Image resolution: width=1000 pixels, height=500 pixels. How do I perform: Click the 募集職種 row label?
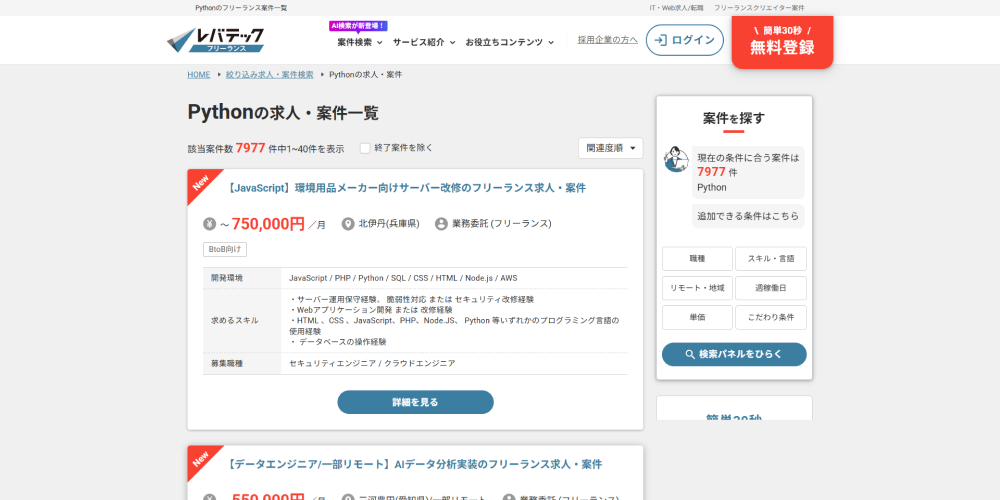[226, 364]
